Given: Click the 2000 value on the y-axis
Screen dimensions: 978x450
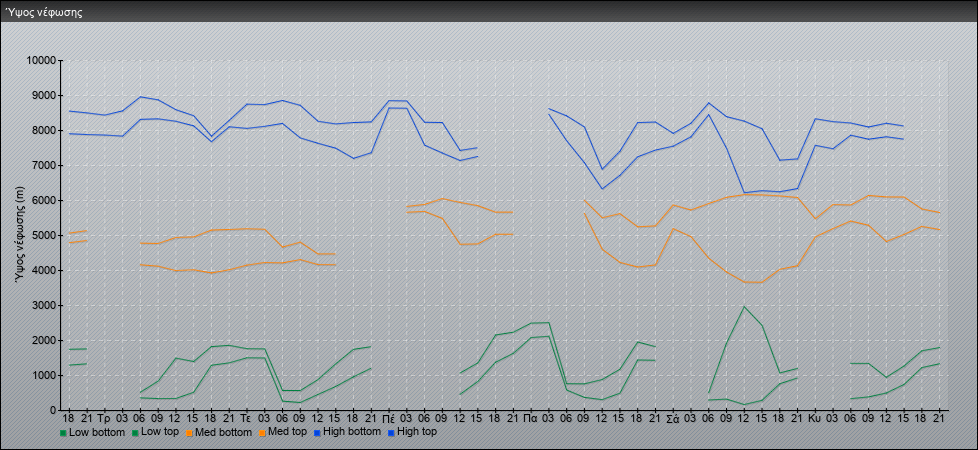Looking at the screenshot, I should coord(44,340).
